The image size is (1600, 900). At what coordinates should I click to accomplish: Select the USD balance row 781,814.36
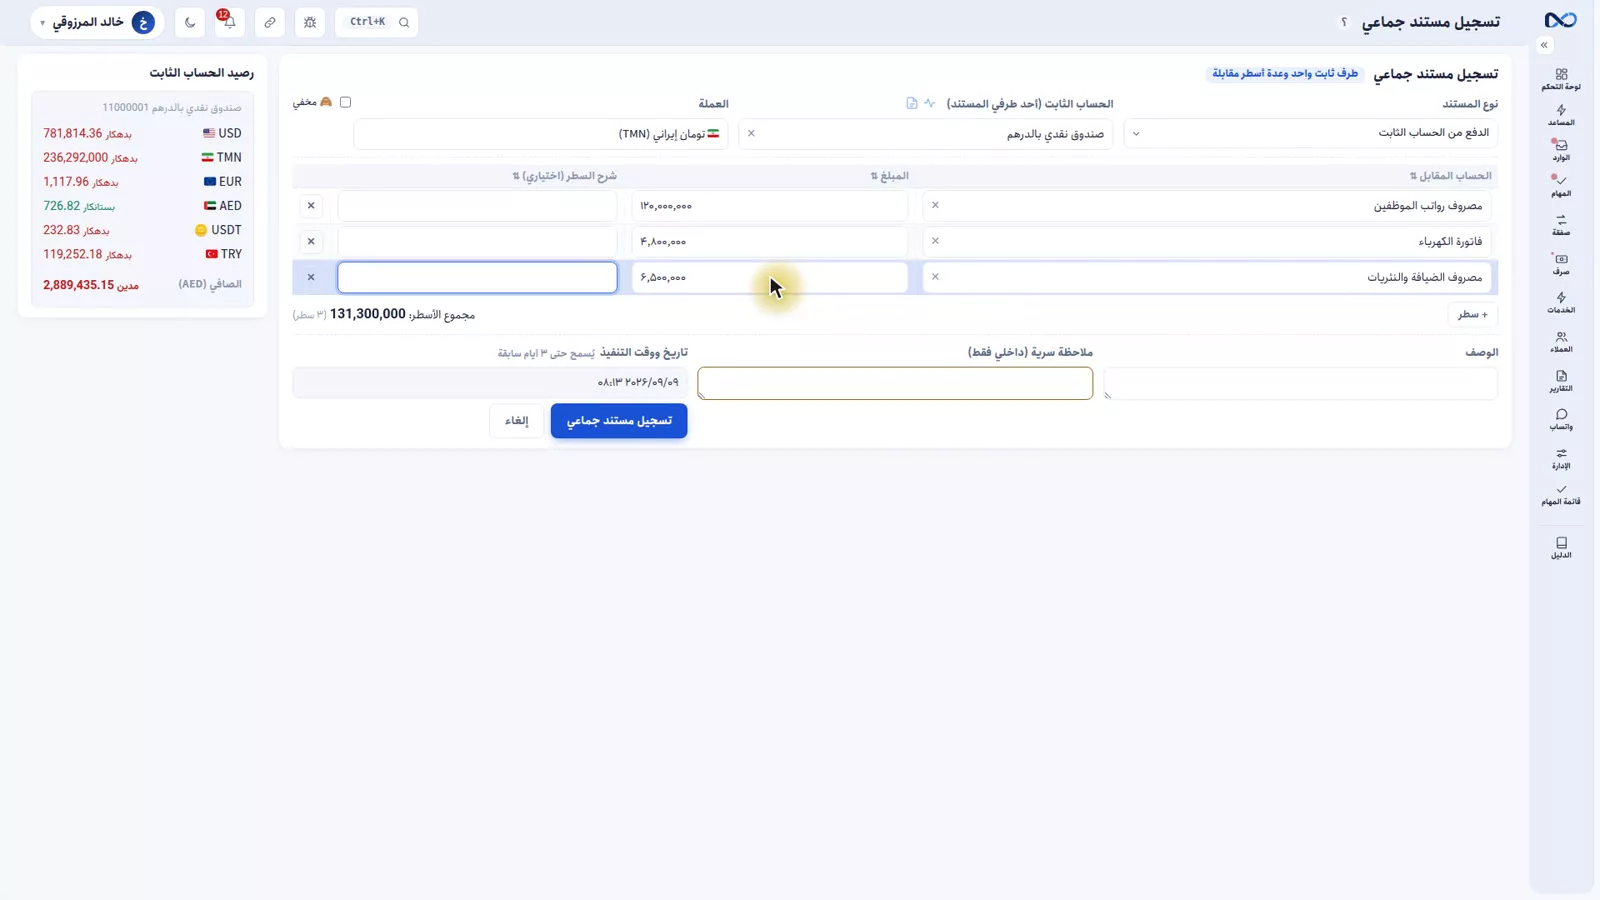tap(142, 133)
